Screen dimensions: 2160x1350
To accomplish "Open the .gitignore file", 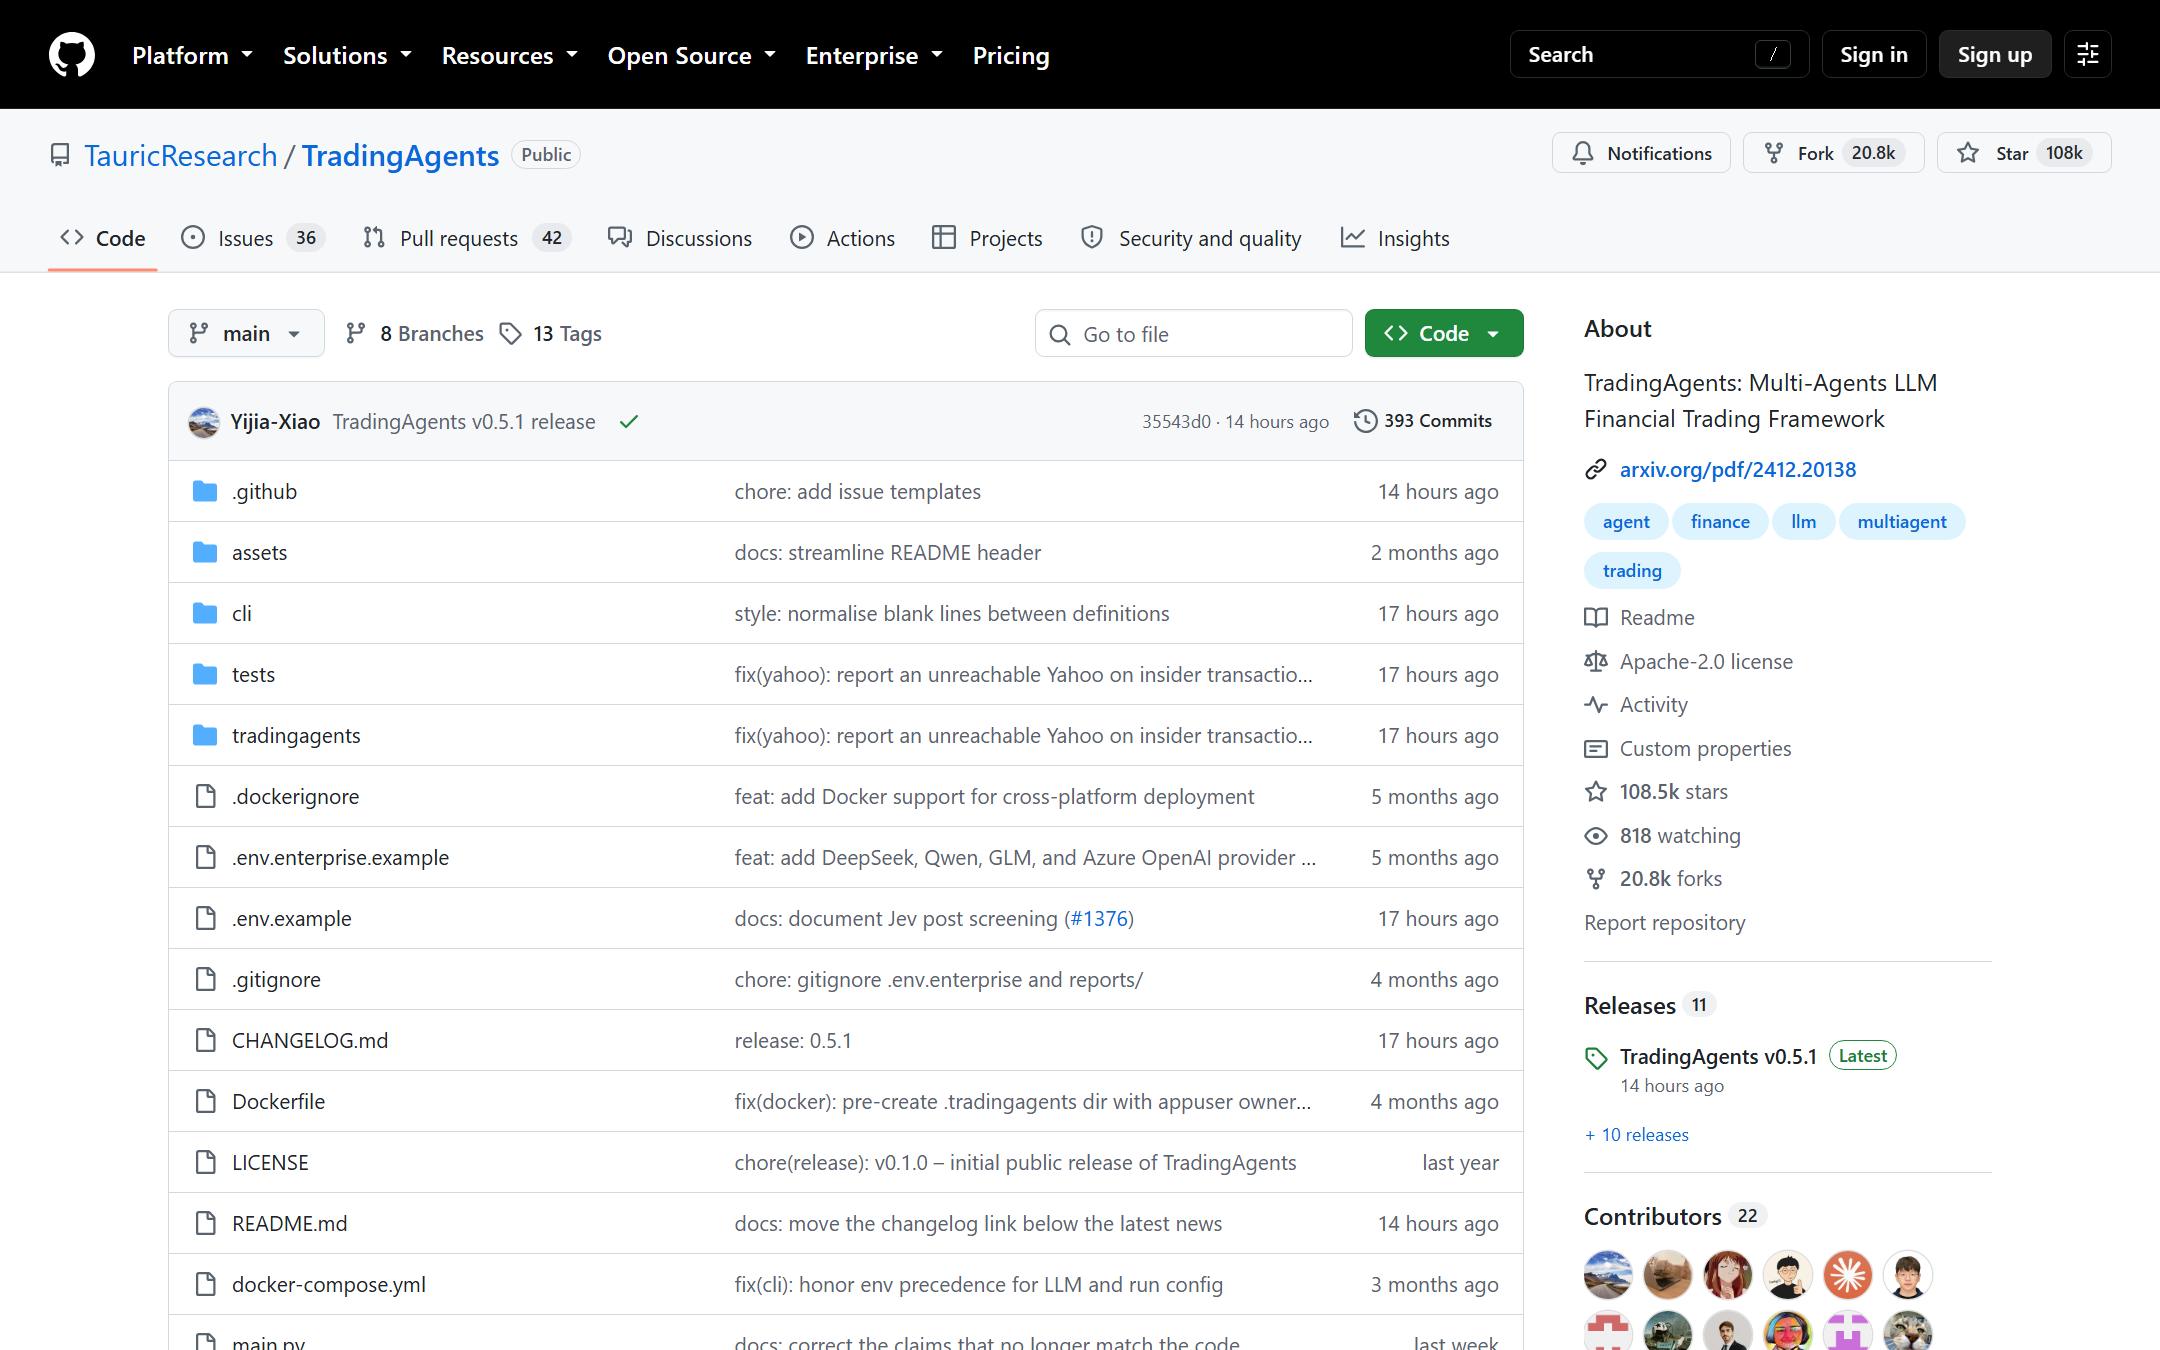I will point(276,979).
